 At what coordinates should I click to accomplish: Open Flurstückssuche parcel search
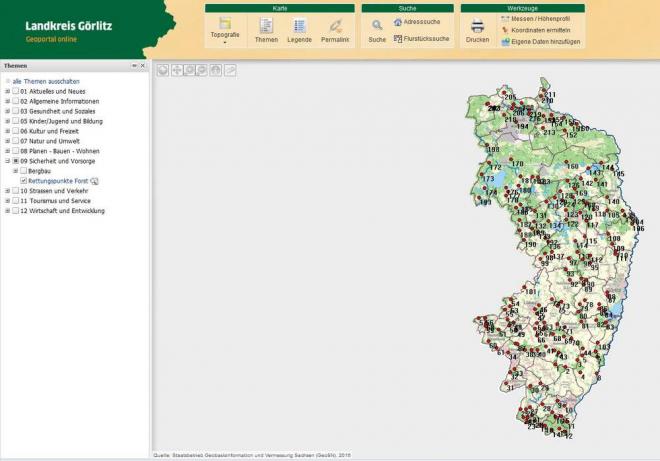click(421, 39)
